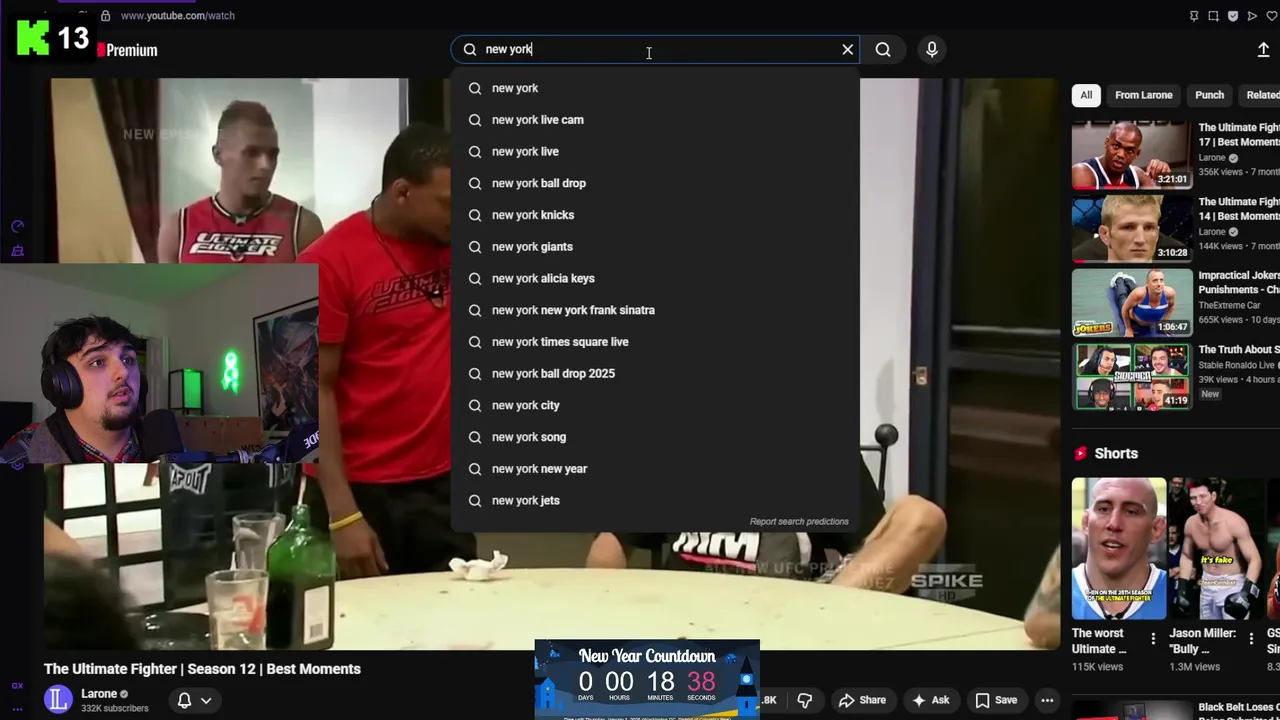Image resolution: width=1280 pixels, height=720 pixels.
Task: Start voice search with microphone icon
Action: pos(932,49)
